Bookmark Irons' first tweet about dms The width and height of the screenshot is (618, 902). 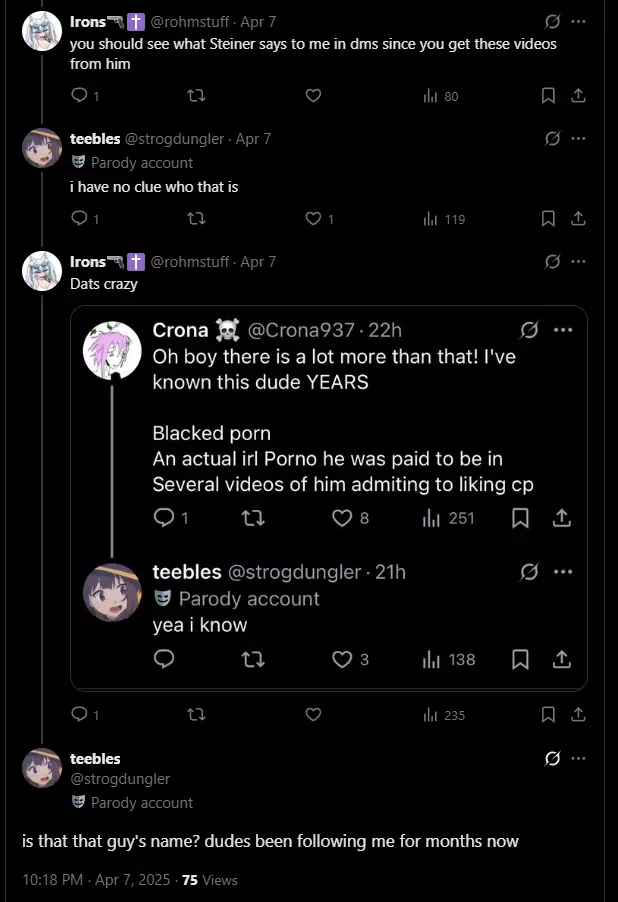coord(548,95)
